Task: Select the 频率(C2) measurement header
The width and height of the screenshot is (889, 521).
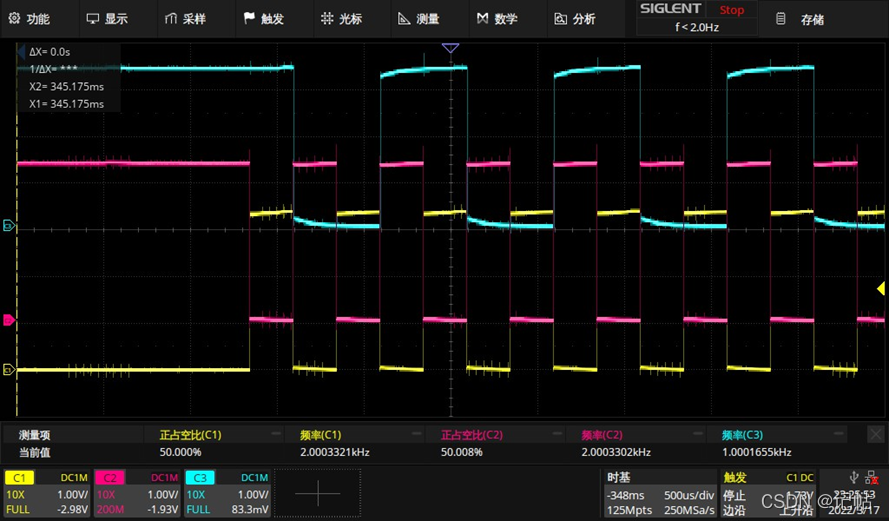Action: click(602, 435)
